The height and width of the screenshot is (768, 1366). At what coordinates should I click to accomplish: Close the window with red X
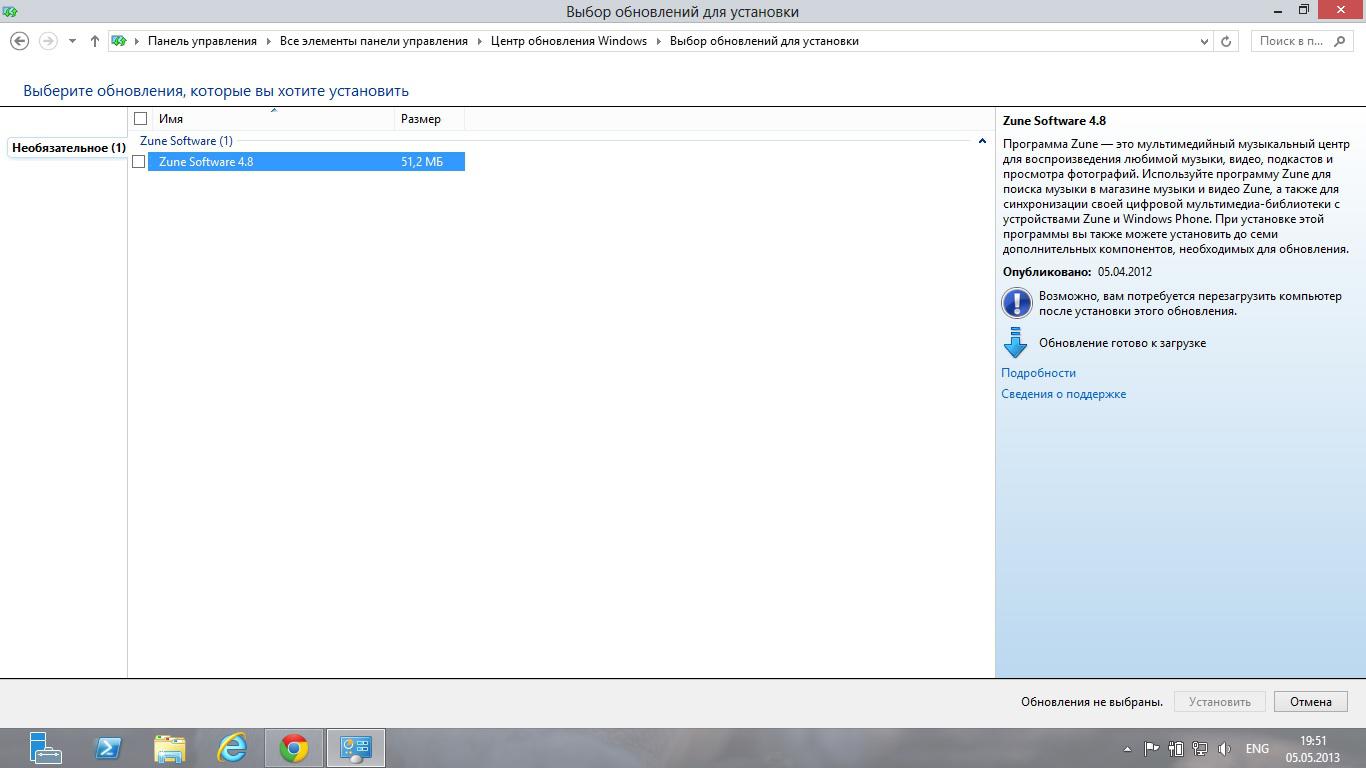(1341, 10)
